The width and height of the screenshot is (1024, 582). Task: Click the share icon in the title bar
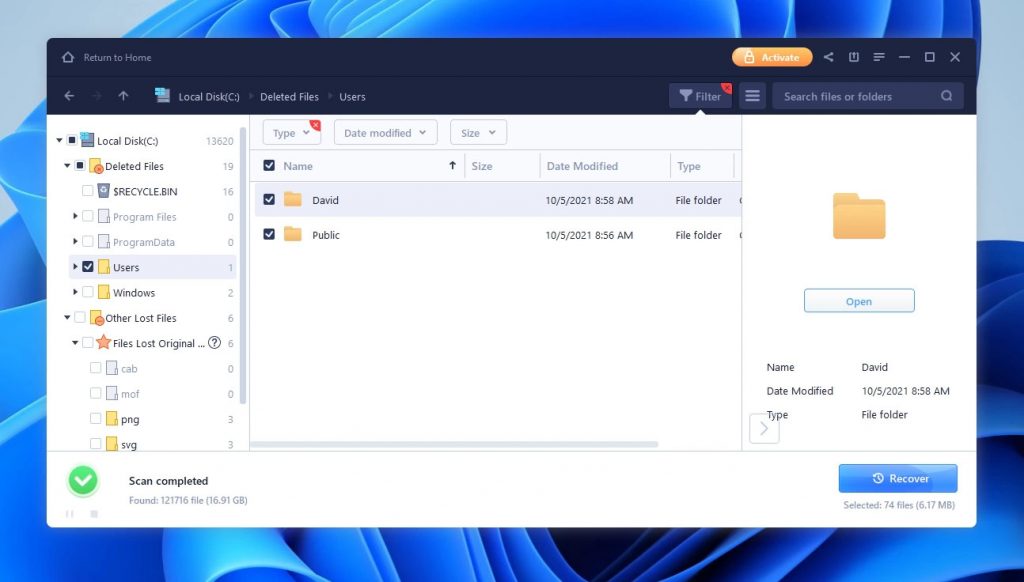click(x=828, y=57)
